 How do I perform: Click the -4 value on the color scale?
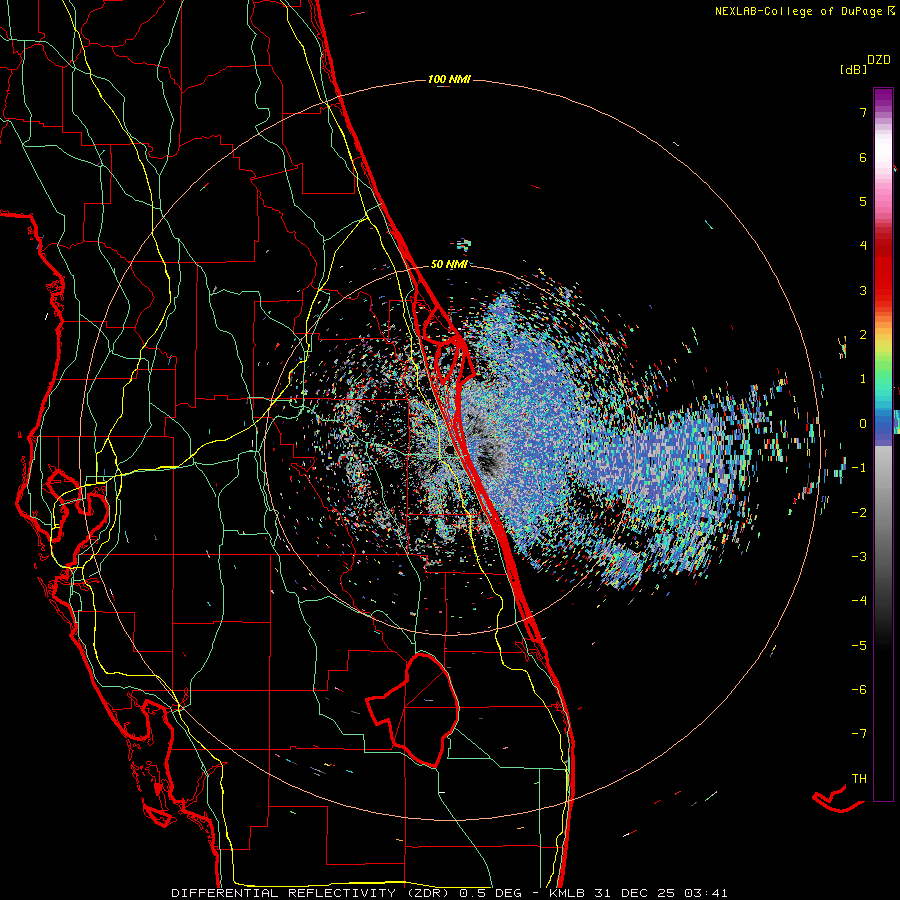coord(859,601)
